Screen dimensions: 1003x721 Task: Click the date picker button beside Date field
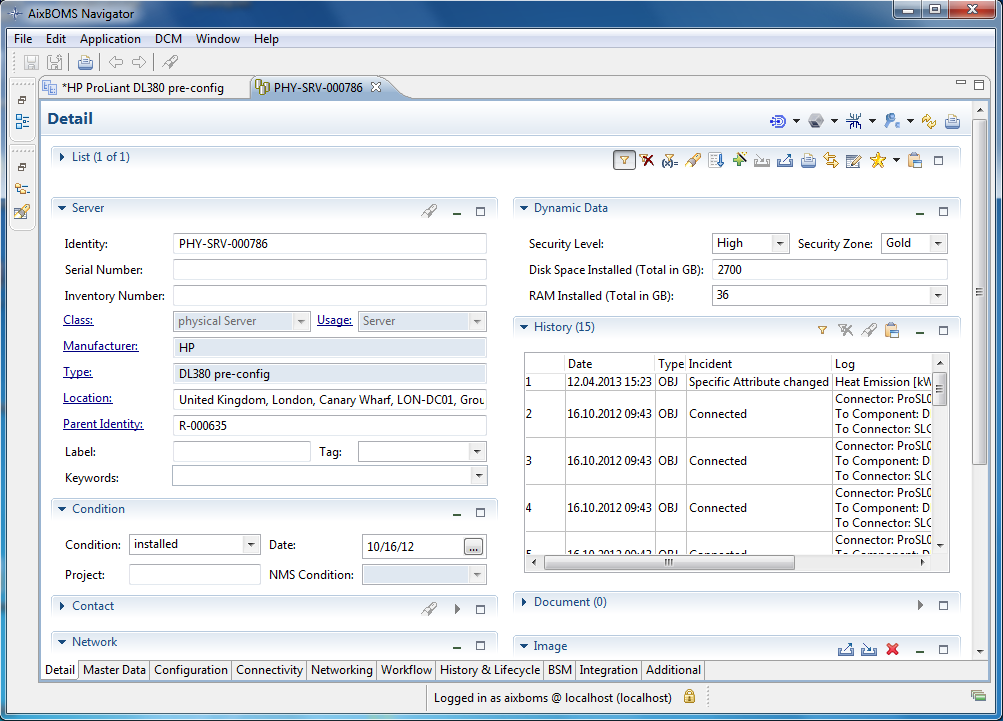473,546
